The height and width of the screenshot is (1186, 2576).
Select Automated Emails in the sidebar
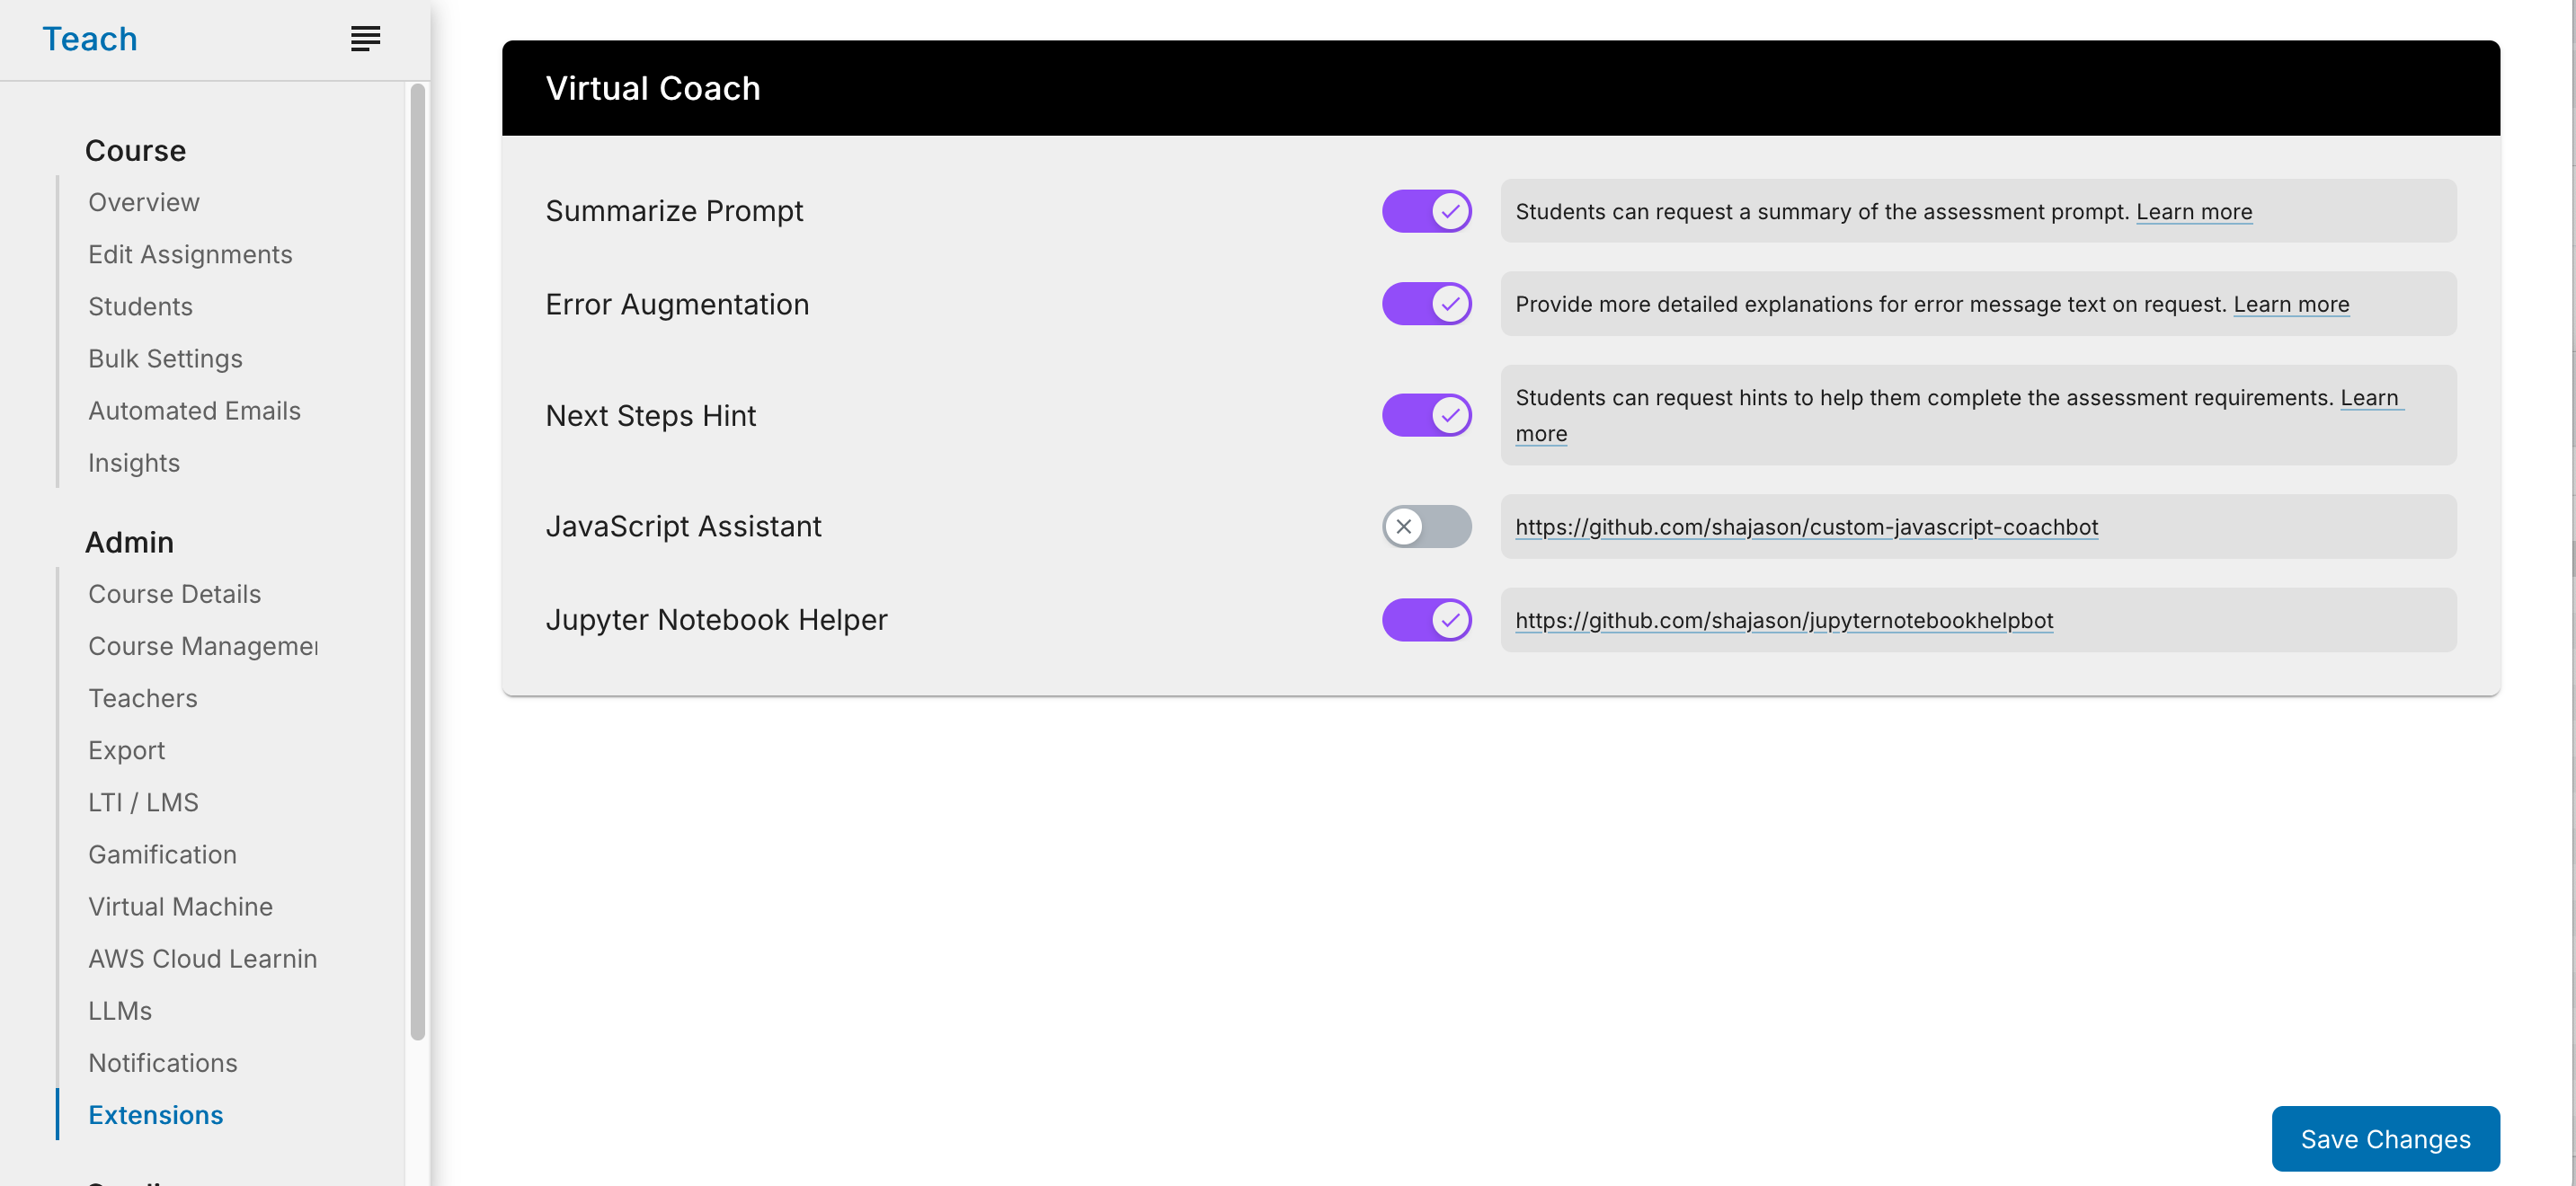click(194, 410)
